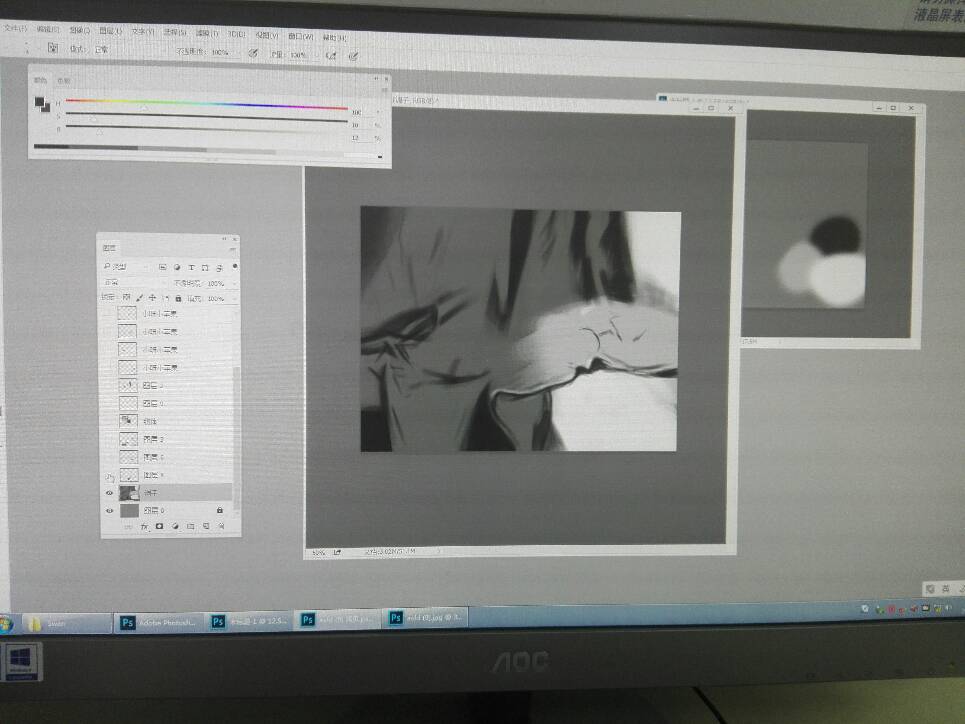Enable airbrush mode icon after 流量
Screen dimensions: 965x724
point(331,55)
